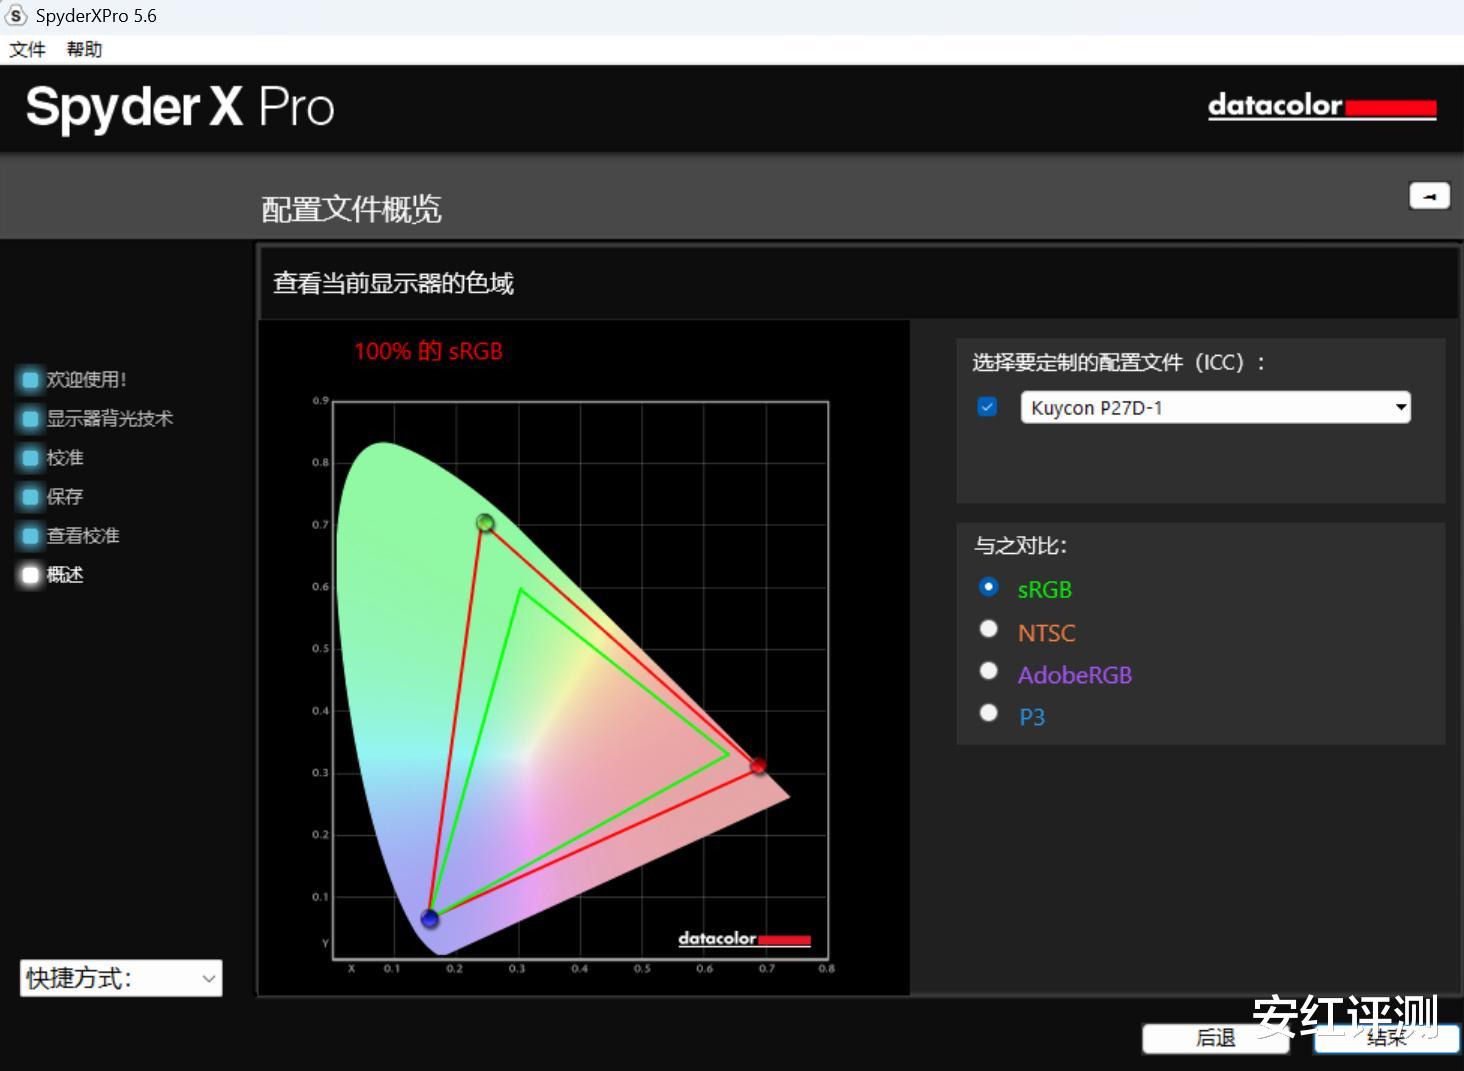
Task: Click the indicator icon beside 保存
Action: click(30, 497)
